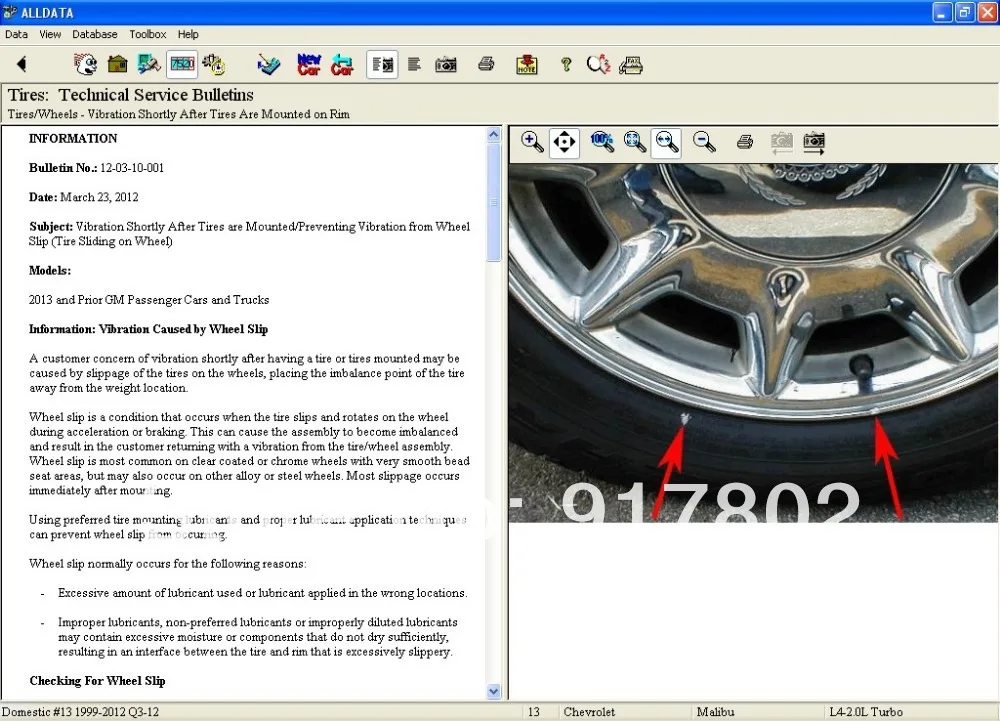Click the green question mark help icon
1000x721 pixels.
click(566, 64)
